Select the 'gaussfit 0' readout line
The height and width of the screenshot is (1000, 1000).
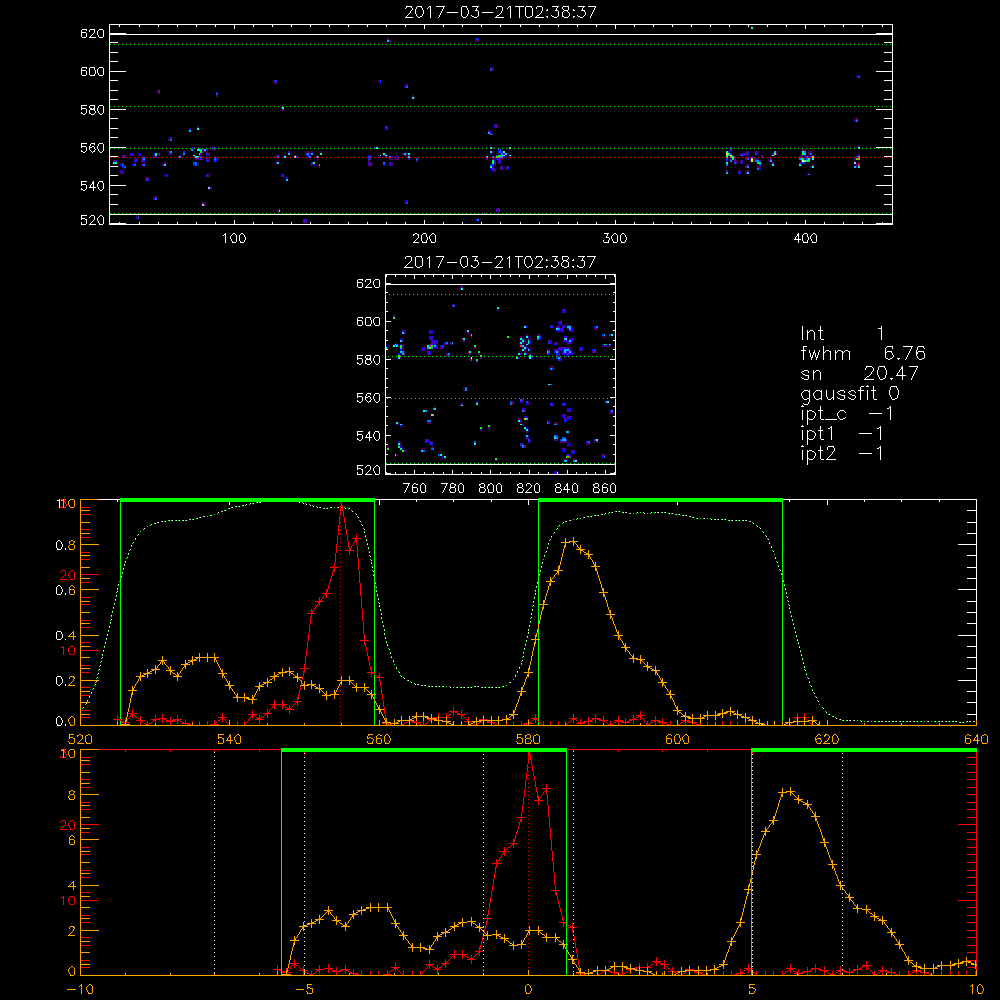tap(850, 394)
